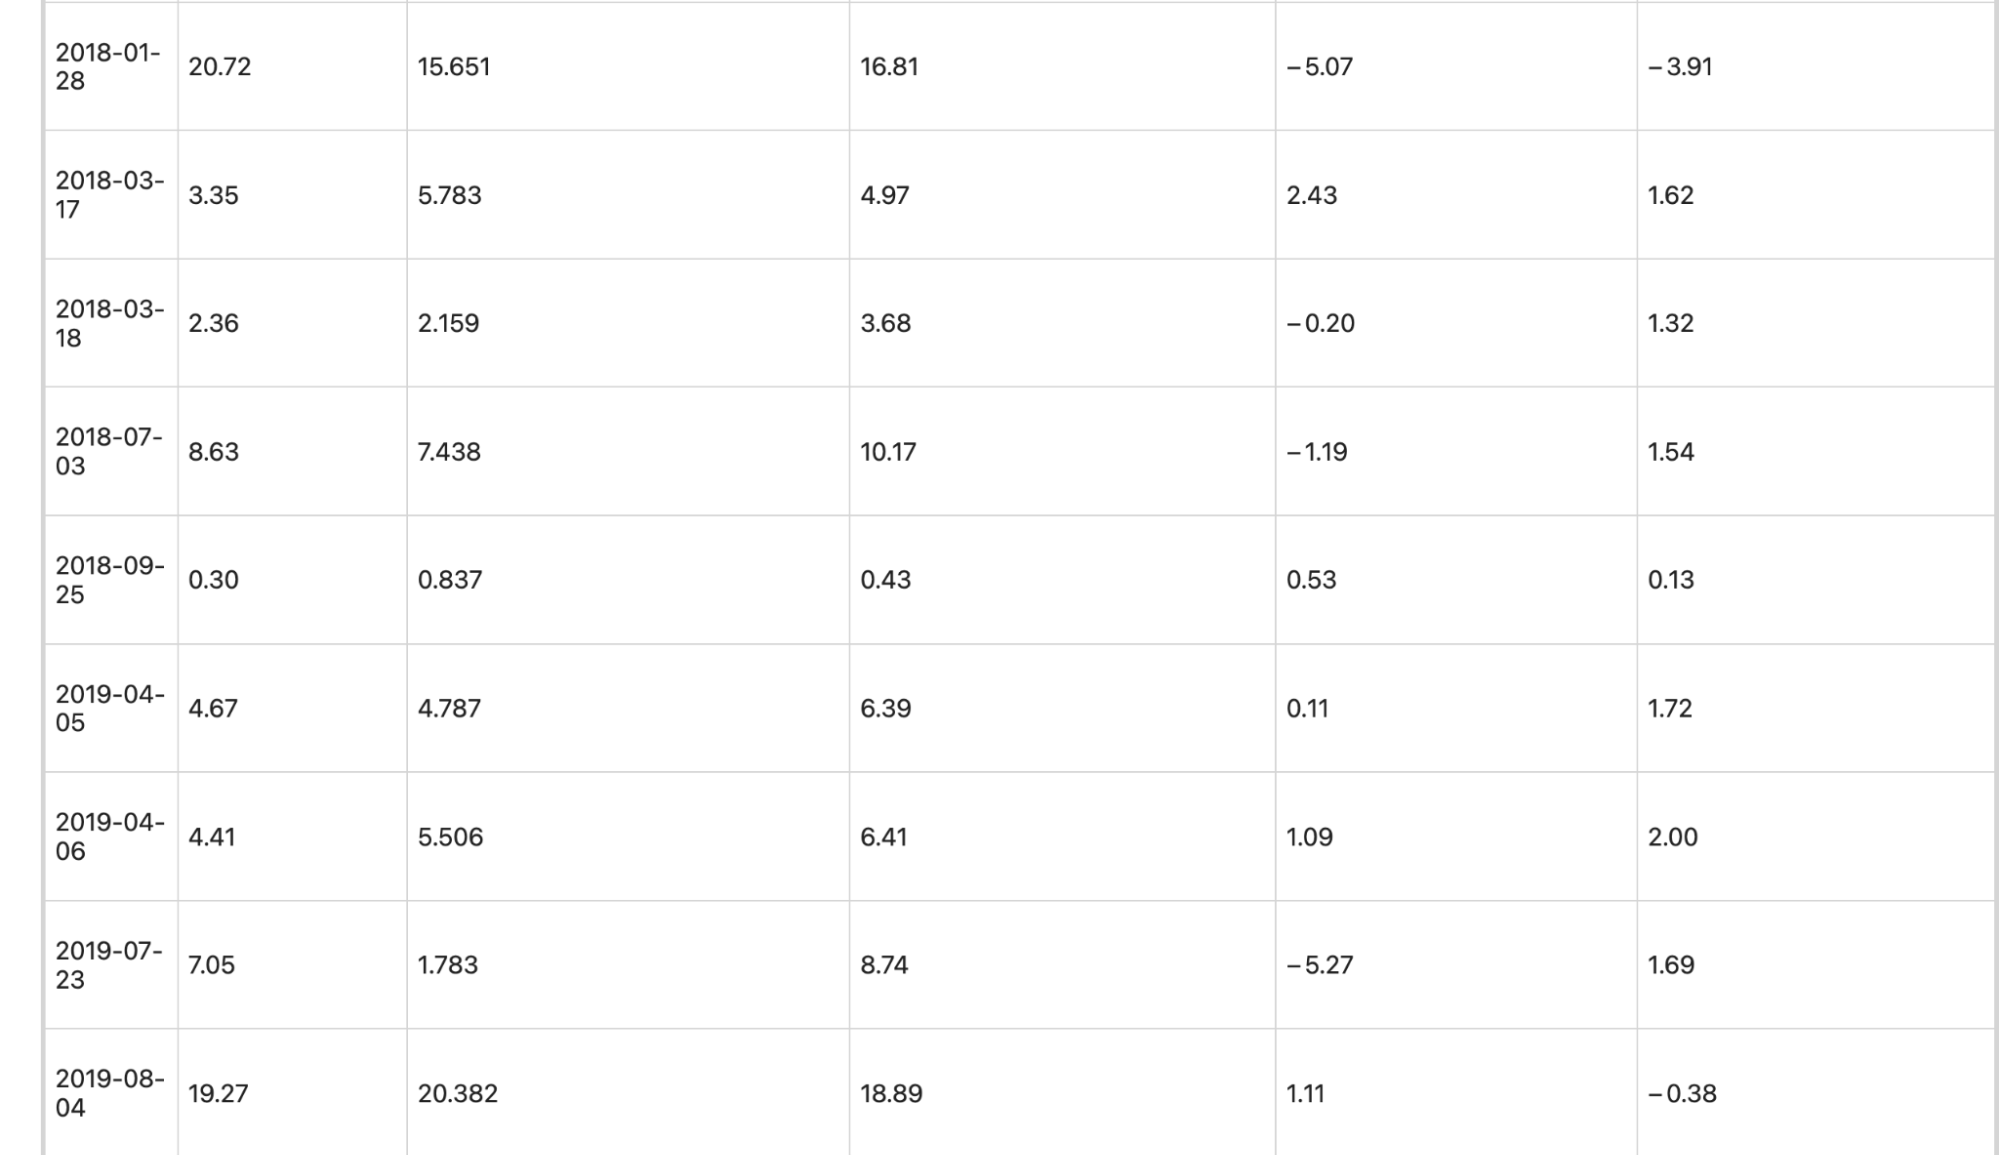Click the 20.382 value cell
This screenshot has height=1155, width=1999.
pyautogui.click(x=628, y=1092)
